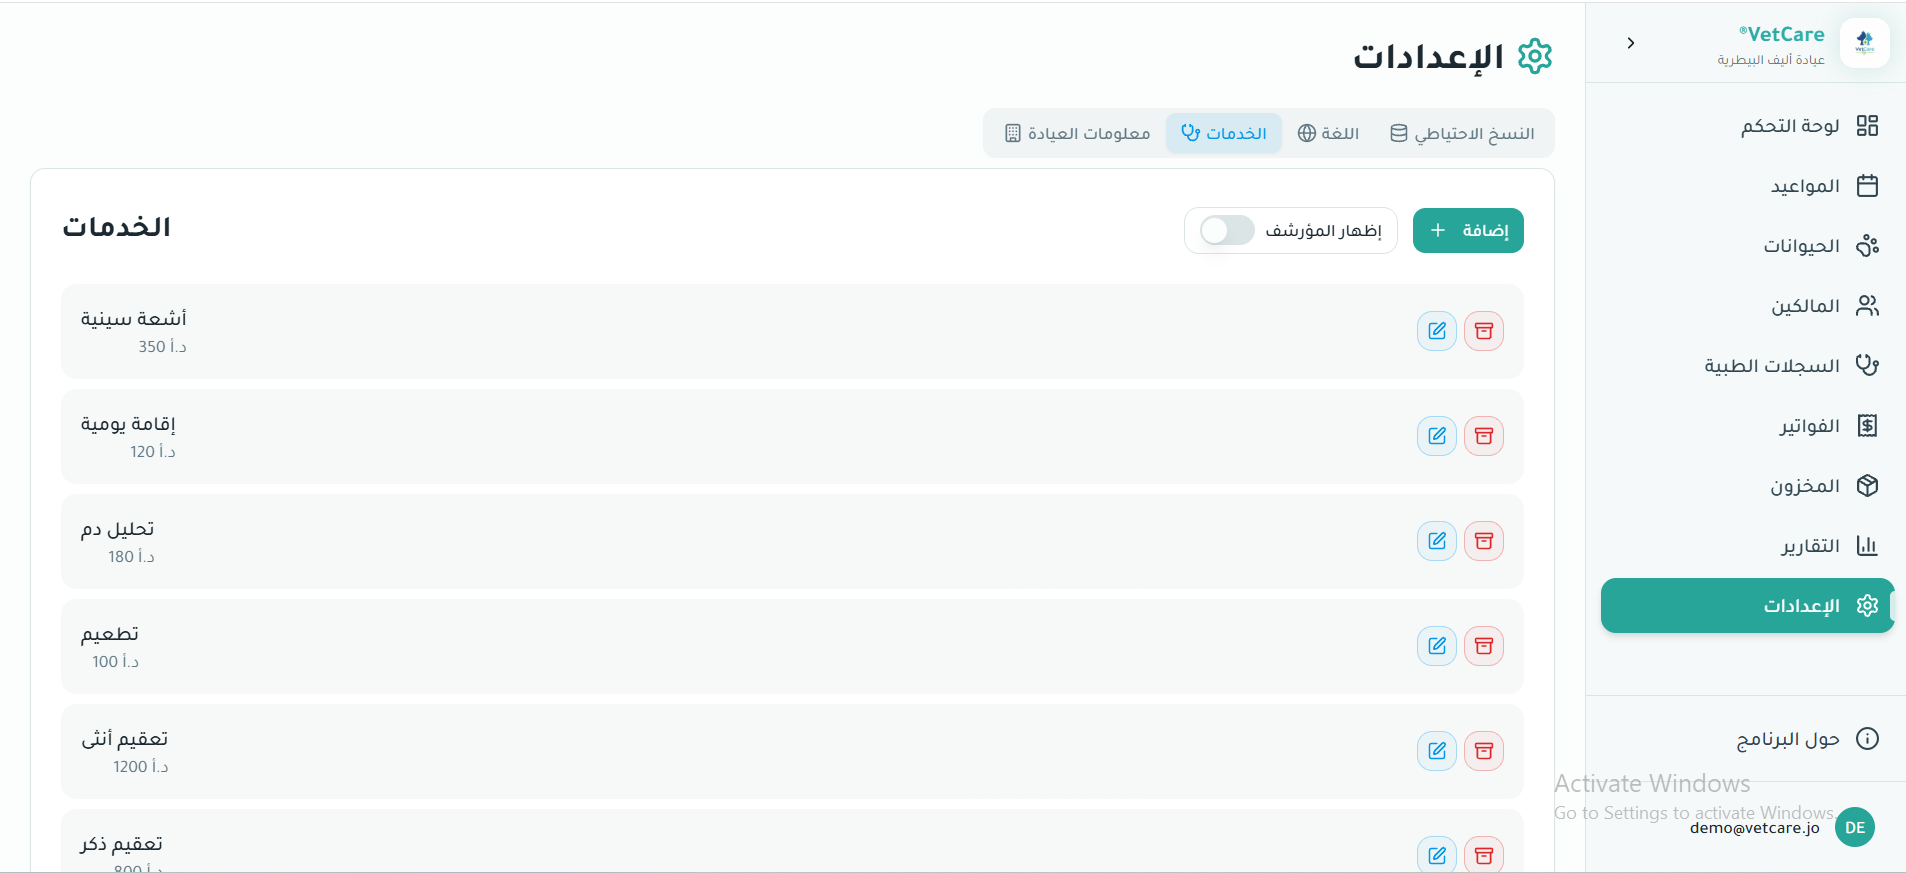Viewport: 1906px width, 873px height.
Task: Archive the تعقيم ذكر service
Action: pos(1484,855)
